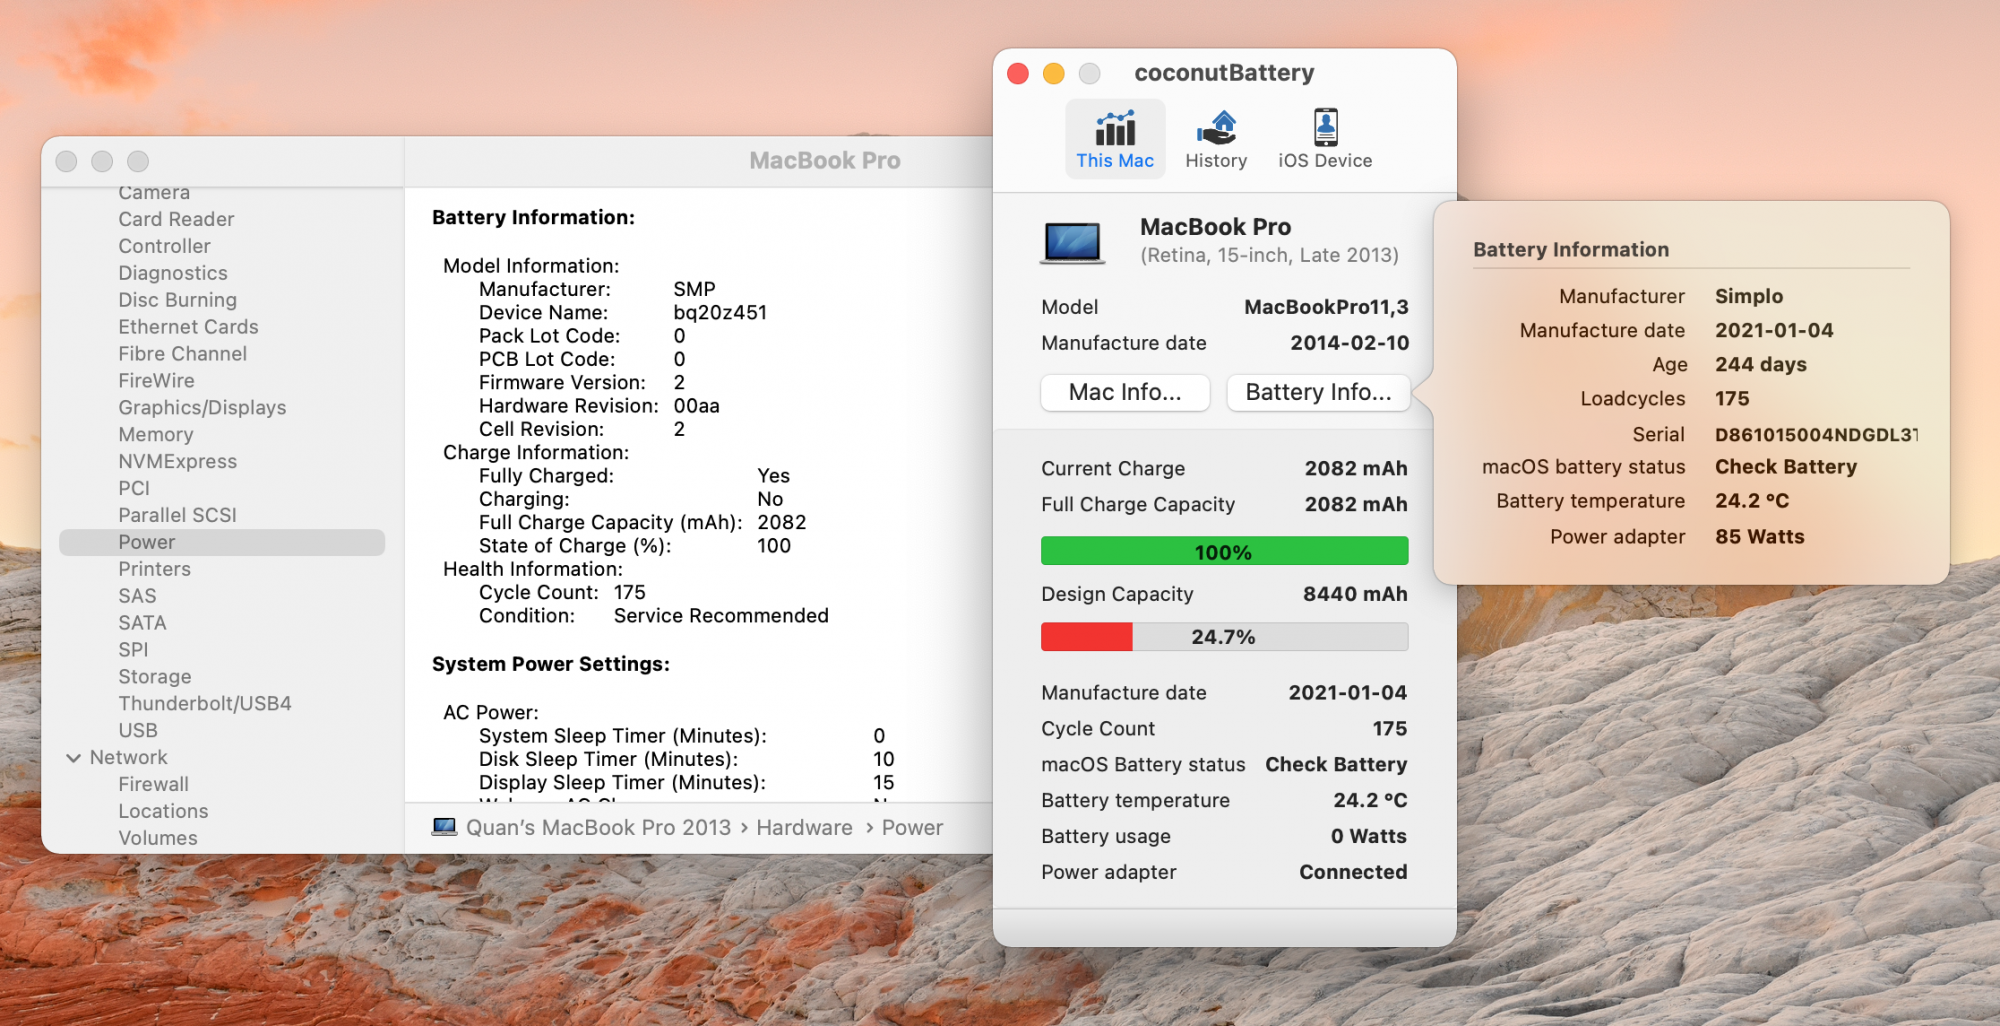Select Fibre Channel in the sidebar
This screenshot has width=2000, height=1026.
click(x=182, y=354)
